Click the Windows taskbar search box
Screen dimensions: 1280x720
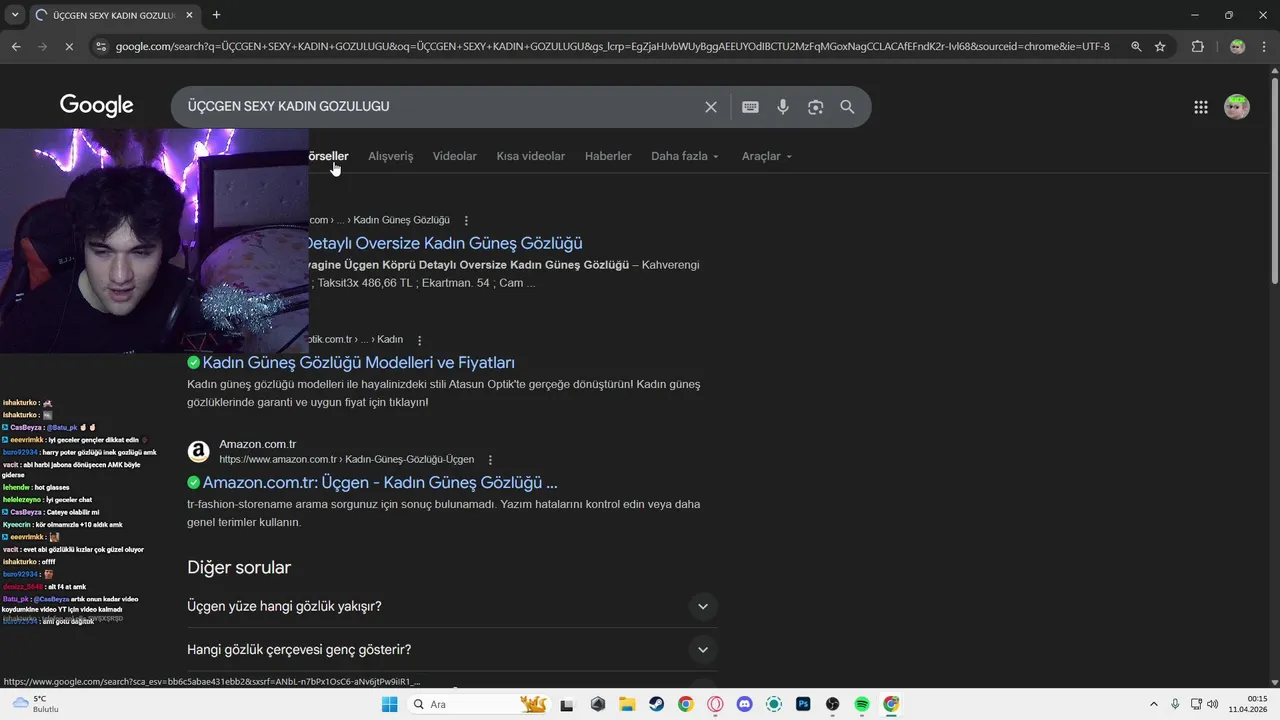[478, 704]
